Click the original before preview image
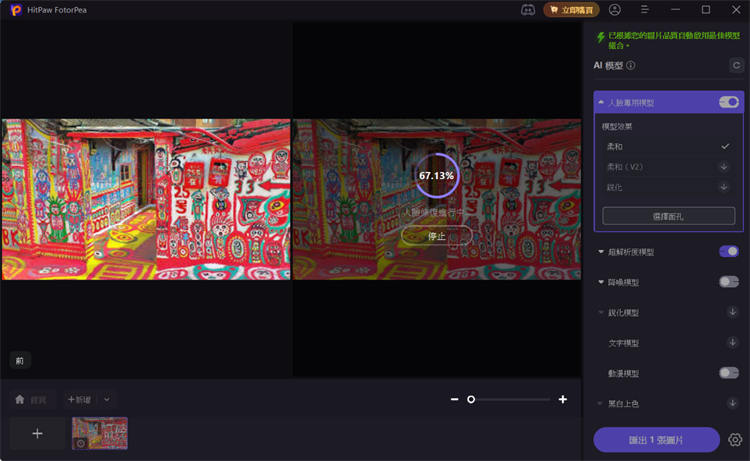Image resolution: width=750 pixels, height=461 pixels. [x=146, y=199]
